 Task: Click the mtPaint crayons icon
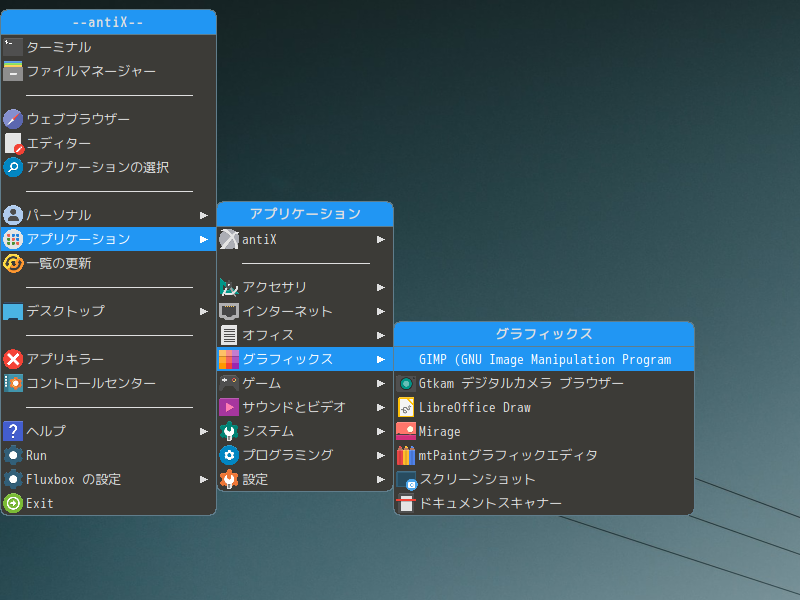(406, 455)
